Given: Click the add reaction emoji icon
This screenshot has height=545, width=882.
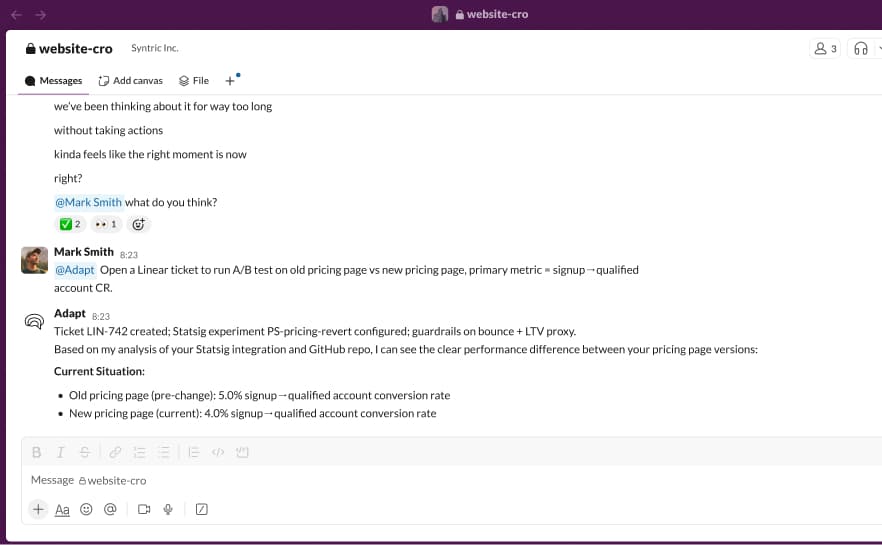Looking at the screenshot, I should click(139, 225).
